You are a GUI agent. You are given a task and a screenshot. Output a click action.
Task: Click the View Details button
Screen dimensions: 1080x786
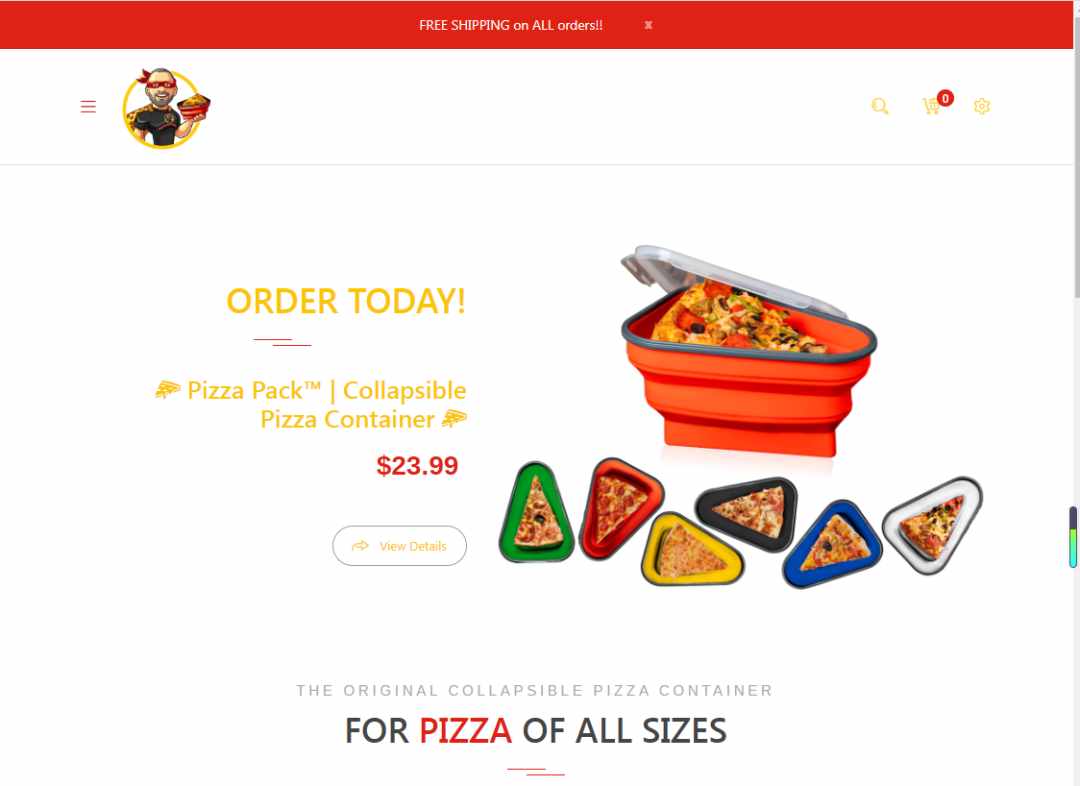click(x=399, y=546)
